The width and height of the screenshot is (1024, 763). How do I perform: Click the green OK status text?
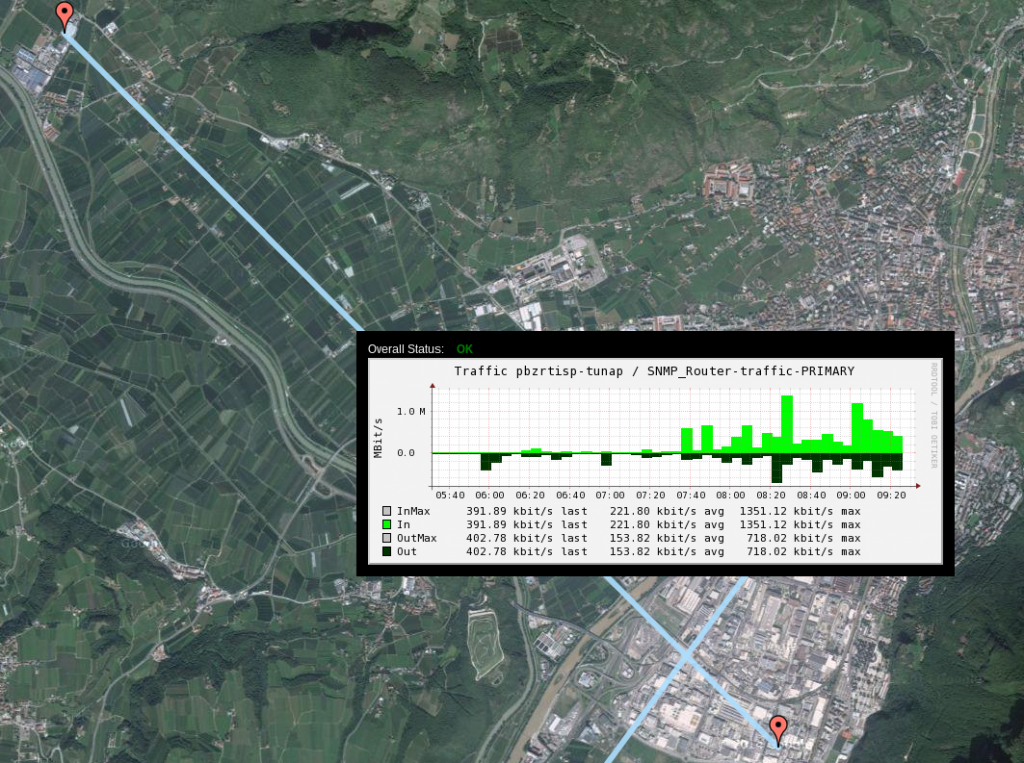coord(464,349)
